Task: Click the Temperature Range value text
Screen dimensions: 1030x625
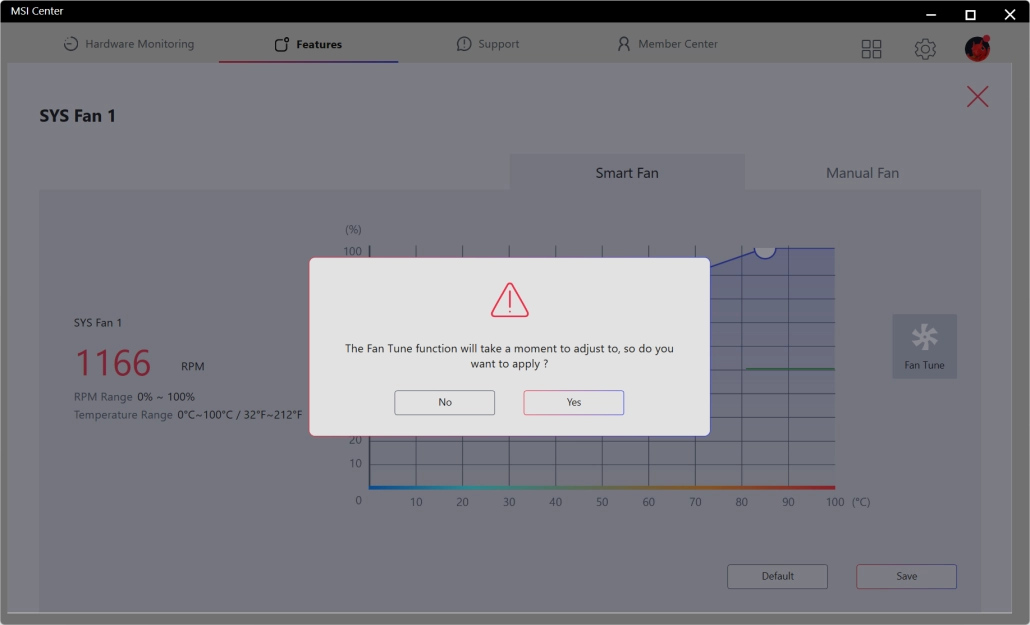Action: (x=240, y=415)
